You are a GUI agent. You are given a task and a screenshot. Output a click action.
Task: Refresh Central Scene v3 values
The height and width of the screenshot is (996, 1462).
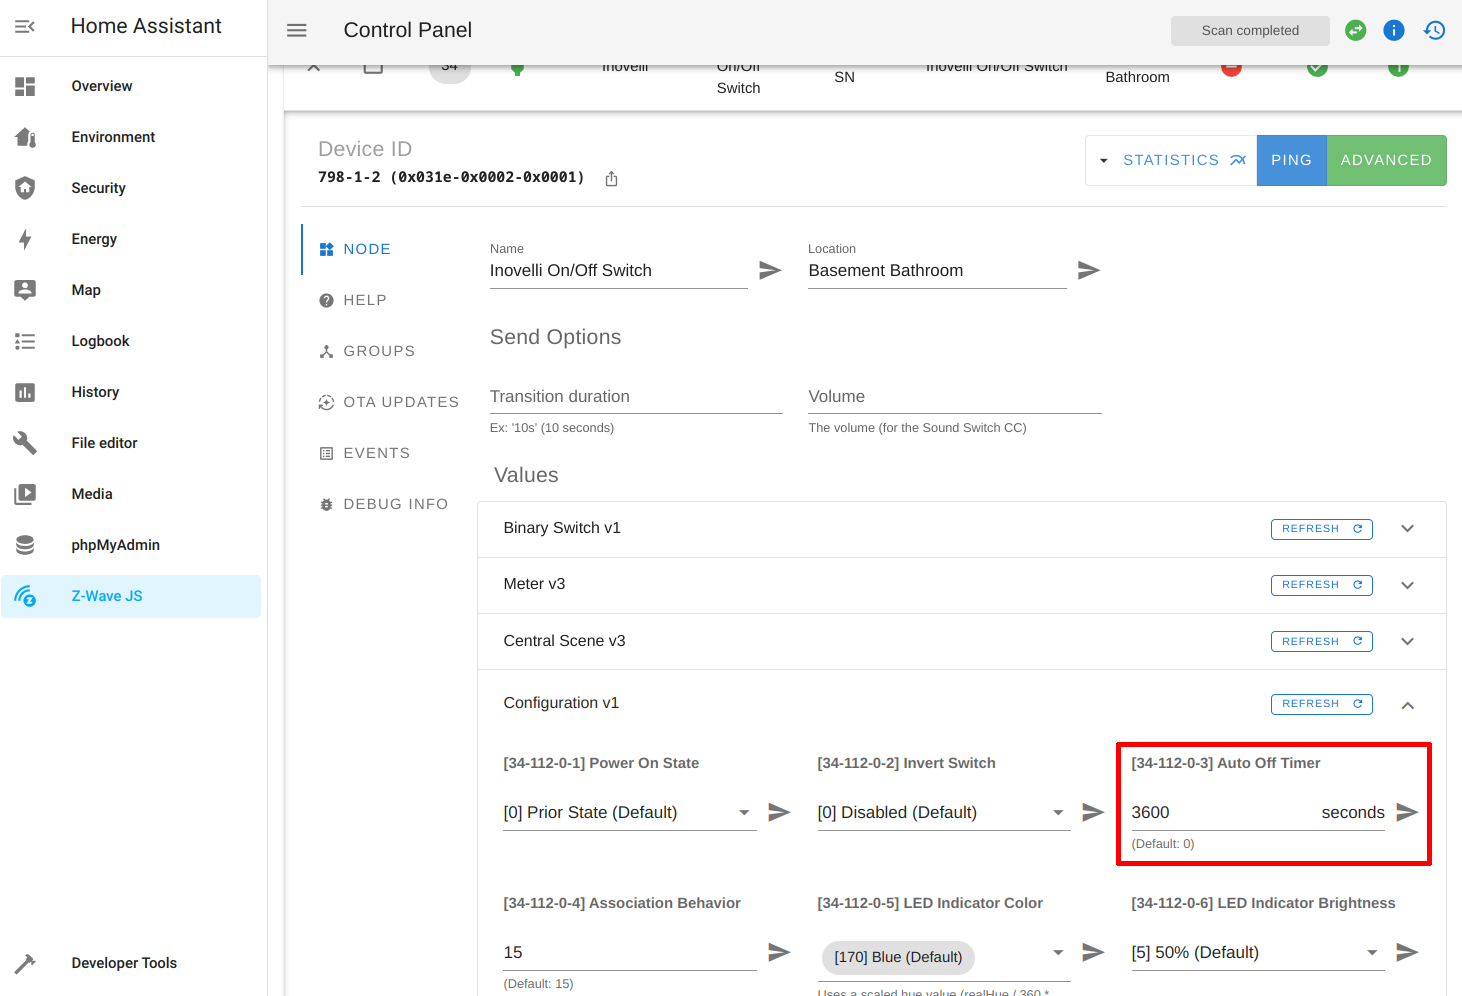point(1321,642)
